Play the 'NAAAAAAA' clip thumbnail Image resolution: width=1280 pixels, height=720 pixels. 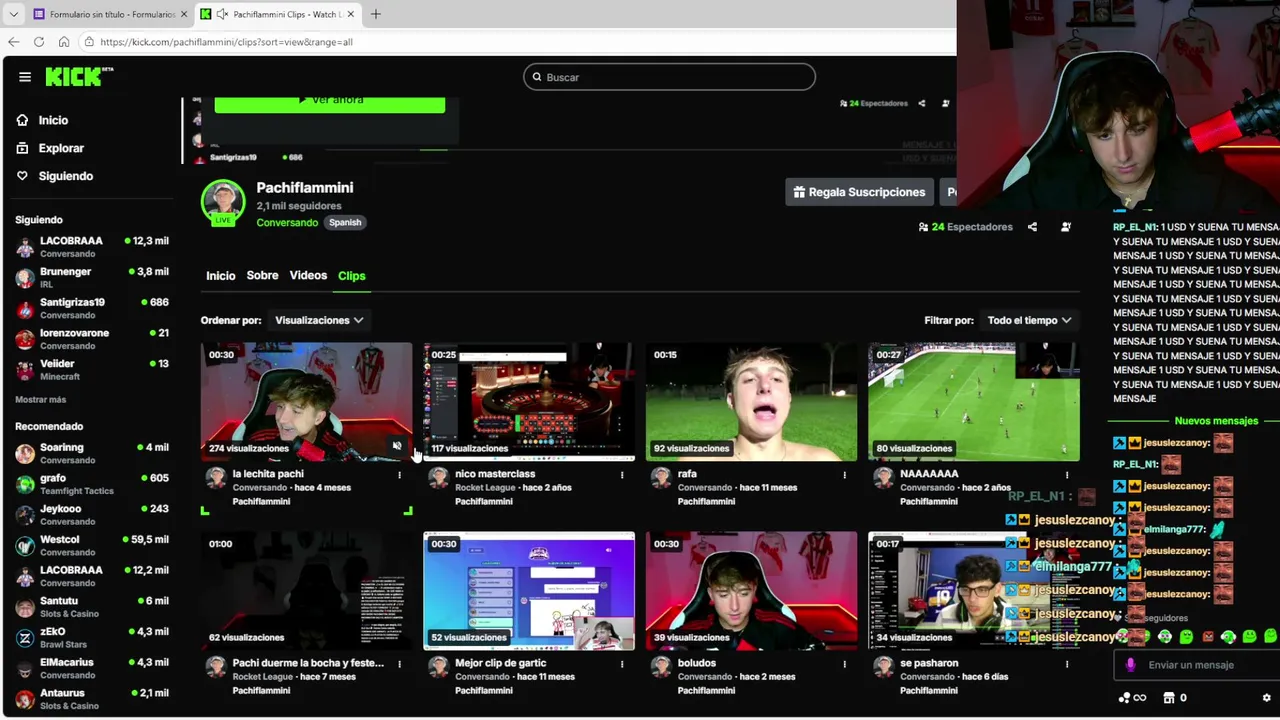tap(974, 401)
